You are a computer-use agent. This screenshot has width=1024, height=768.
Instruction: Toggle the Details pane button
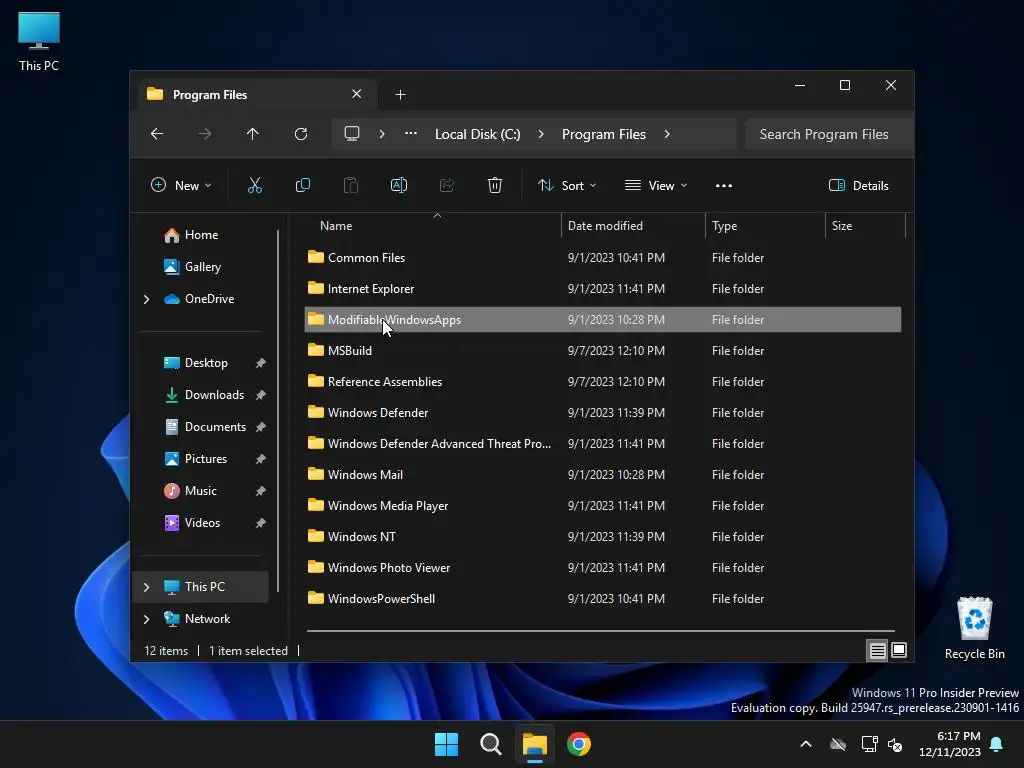(858, 185)
